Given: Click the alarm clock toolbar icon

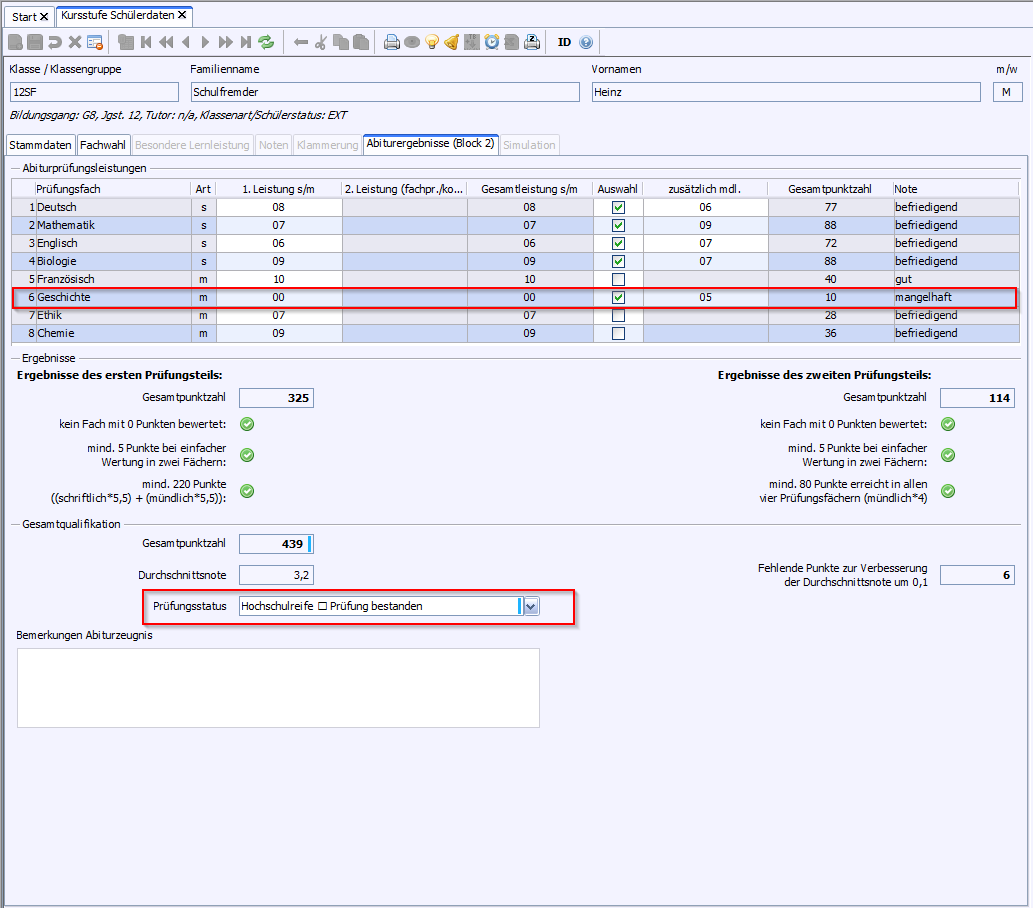Looking at the screenshot, I should click(492, 42).
